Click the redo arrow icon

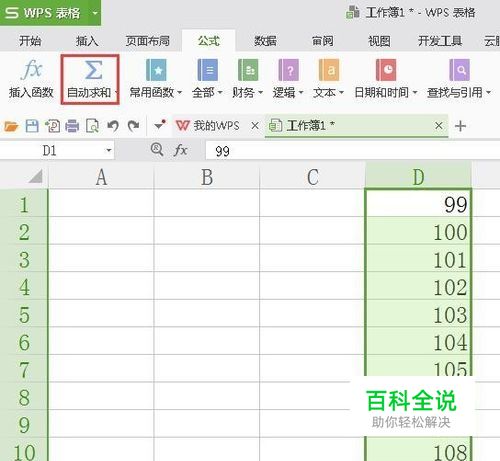click(x=134, y=126)
